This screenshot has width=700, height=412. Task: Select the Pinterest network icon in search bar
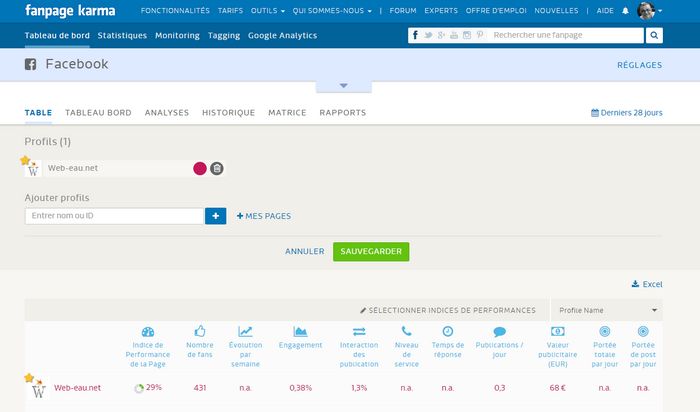coord(480,35)
